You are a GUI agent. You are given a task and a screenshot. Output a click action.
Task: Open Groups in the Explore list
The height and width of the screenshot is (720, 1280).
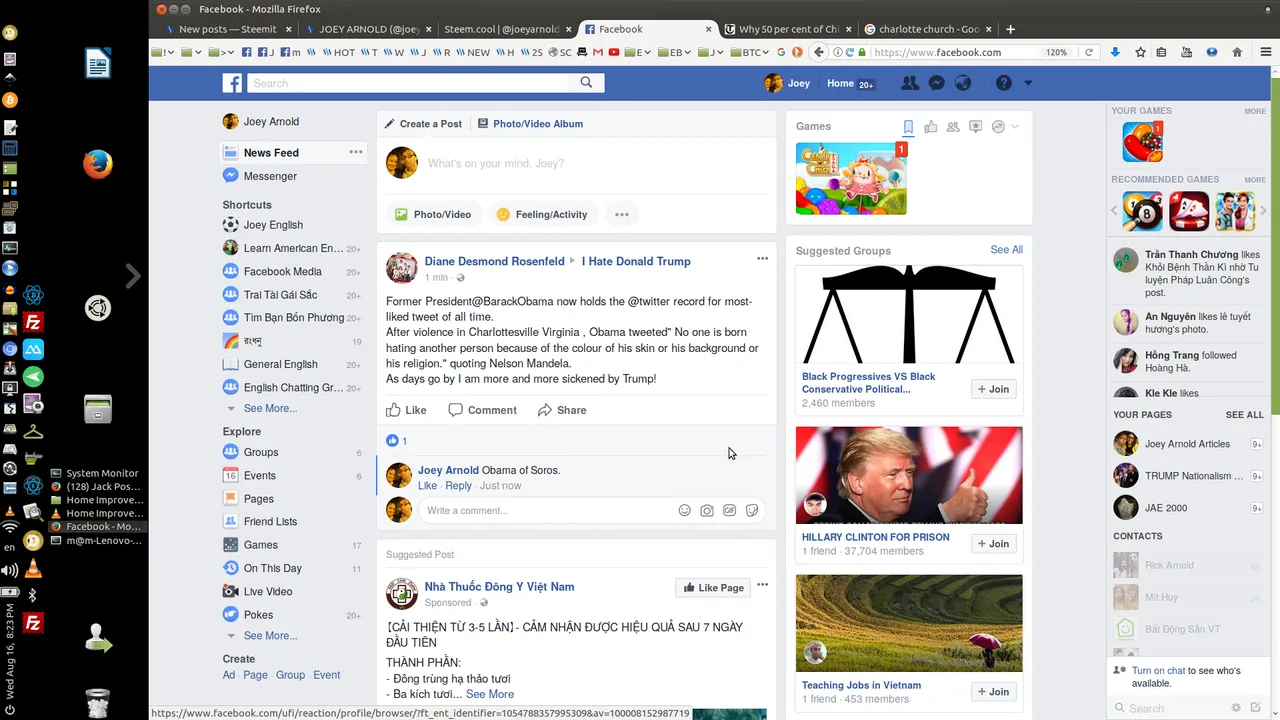tap(261, 452)
